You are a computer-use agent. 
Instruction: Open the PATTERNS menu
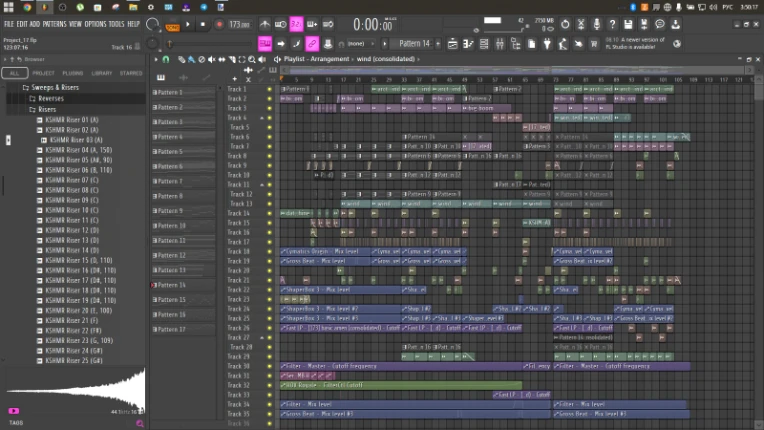click(54, 24)
